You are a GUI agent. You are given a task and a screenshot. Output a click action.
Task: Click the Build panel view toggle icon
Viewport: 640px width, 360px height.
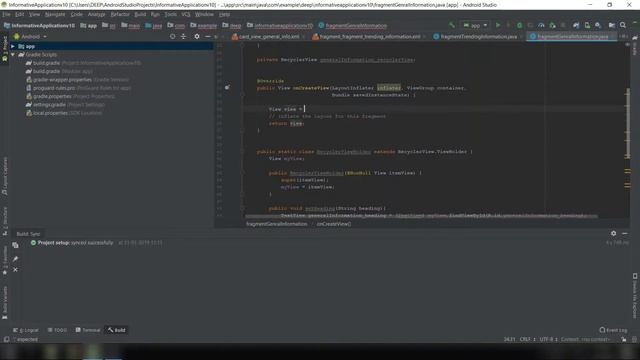(15, 245)
